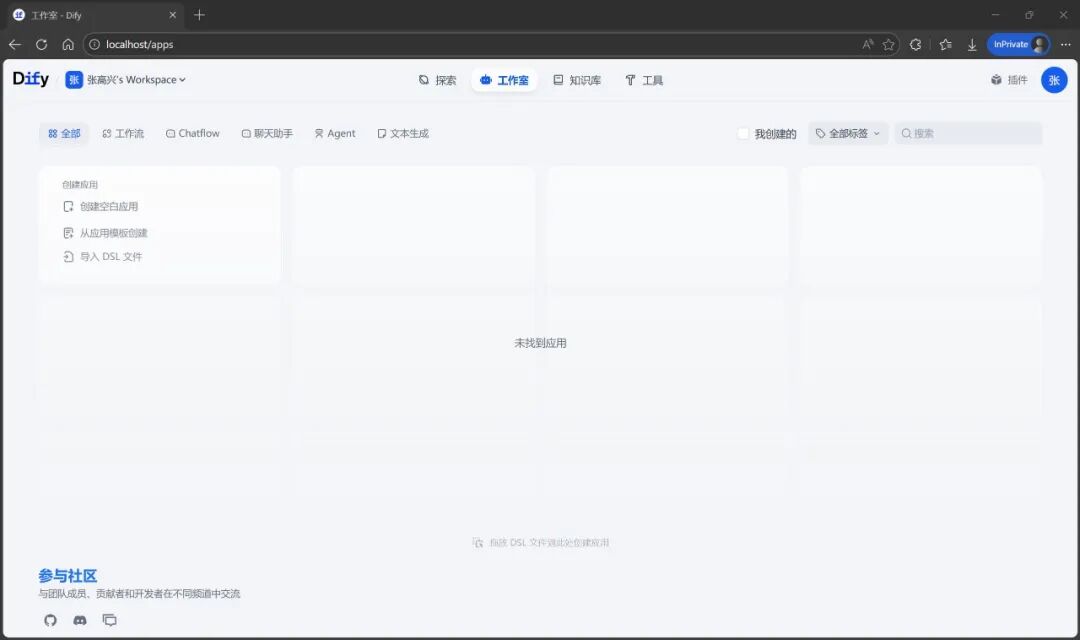Close the 工作室 - Dify tab
The width and height of the screenshot is (1080, 640).
[172, 15]
